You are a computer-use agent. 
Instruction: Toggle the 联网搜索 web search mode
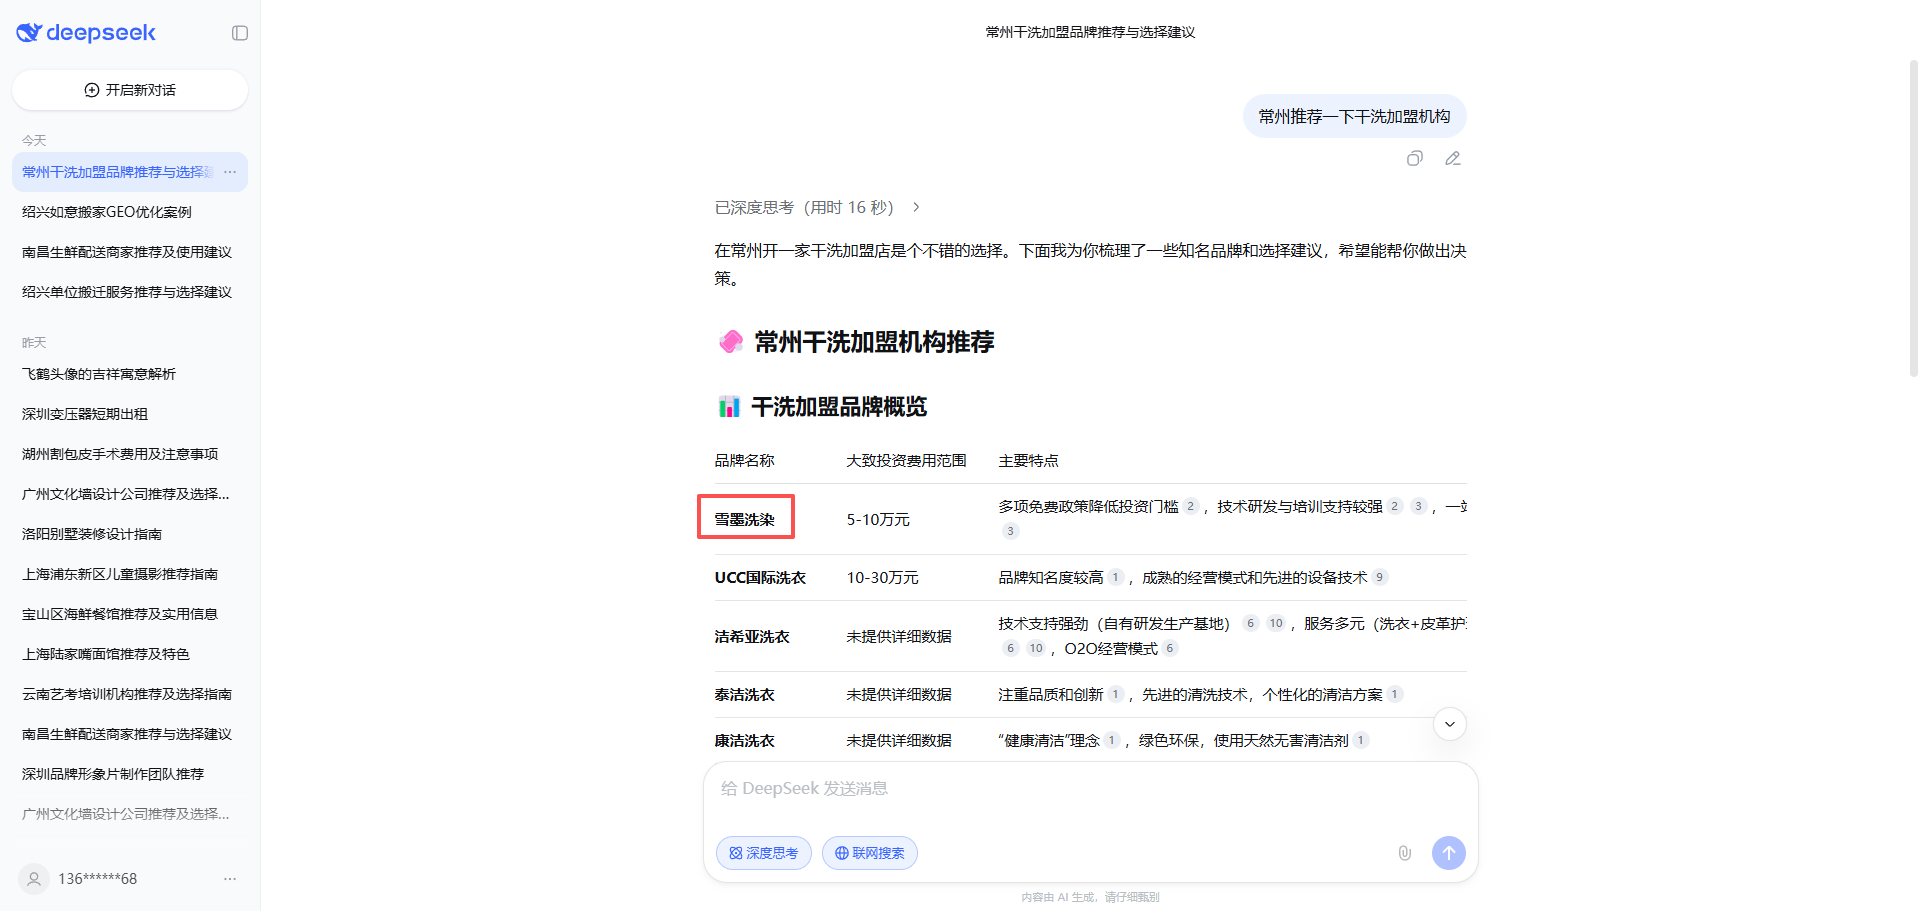point(869,853)
